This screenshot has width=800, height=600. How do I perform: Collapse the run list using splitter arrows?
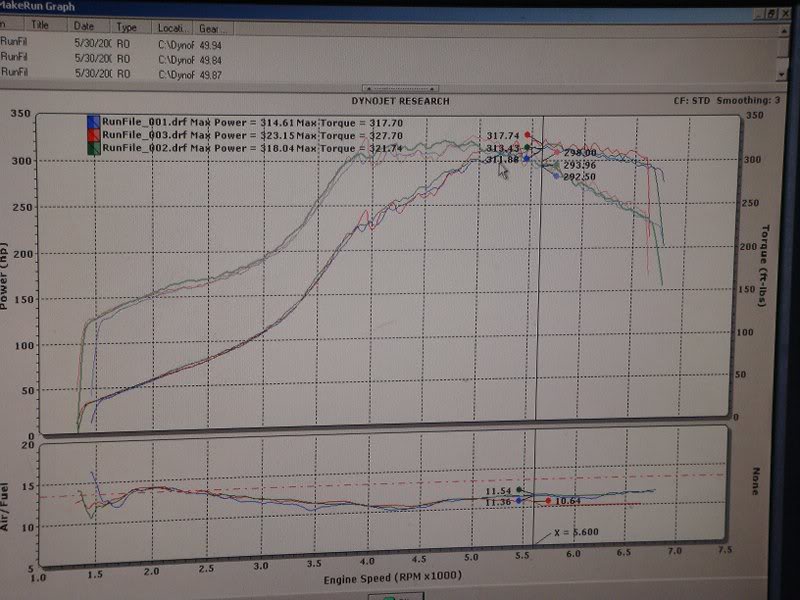(400, 89)
